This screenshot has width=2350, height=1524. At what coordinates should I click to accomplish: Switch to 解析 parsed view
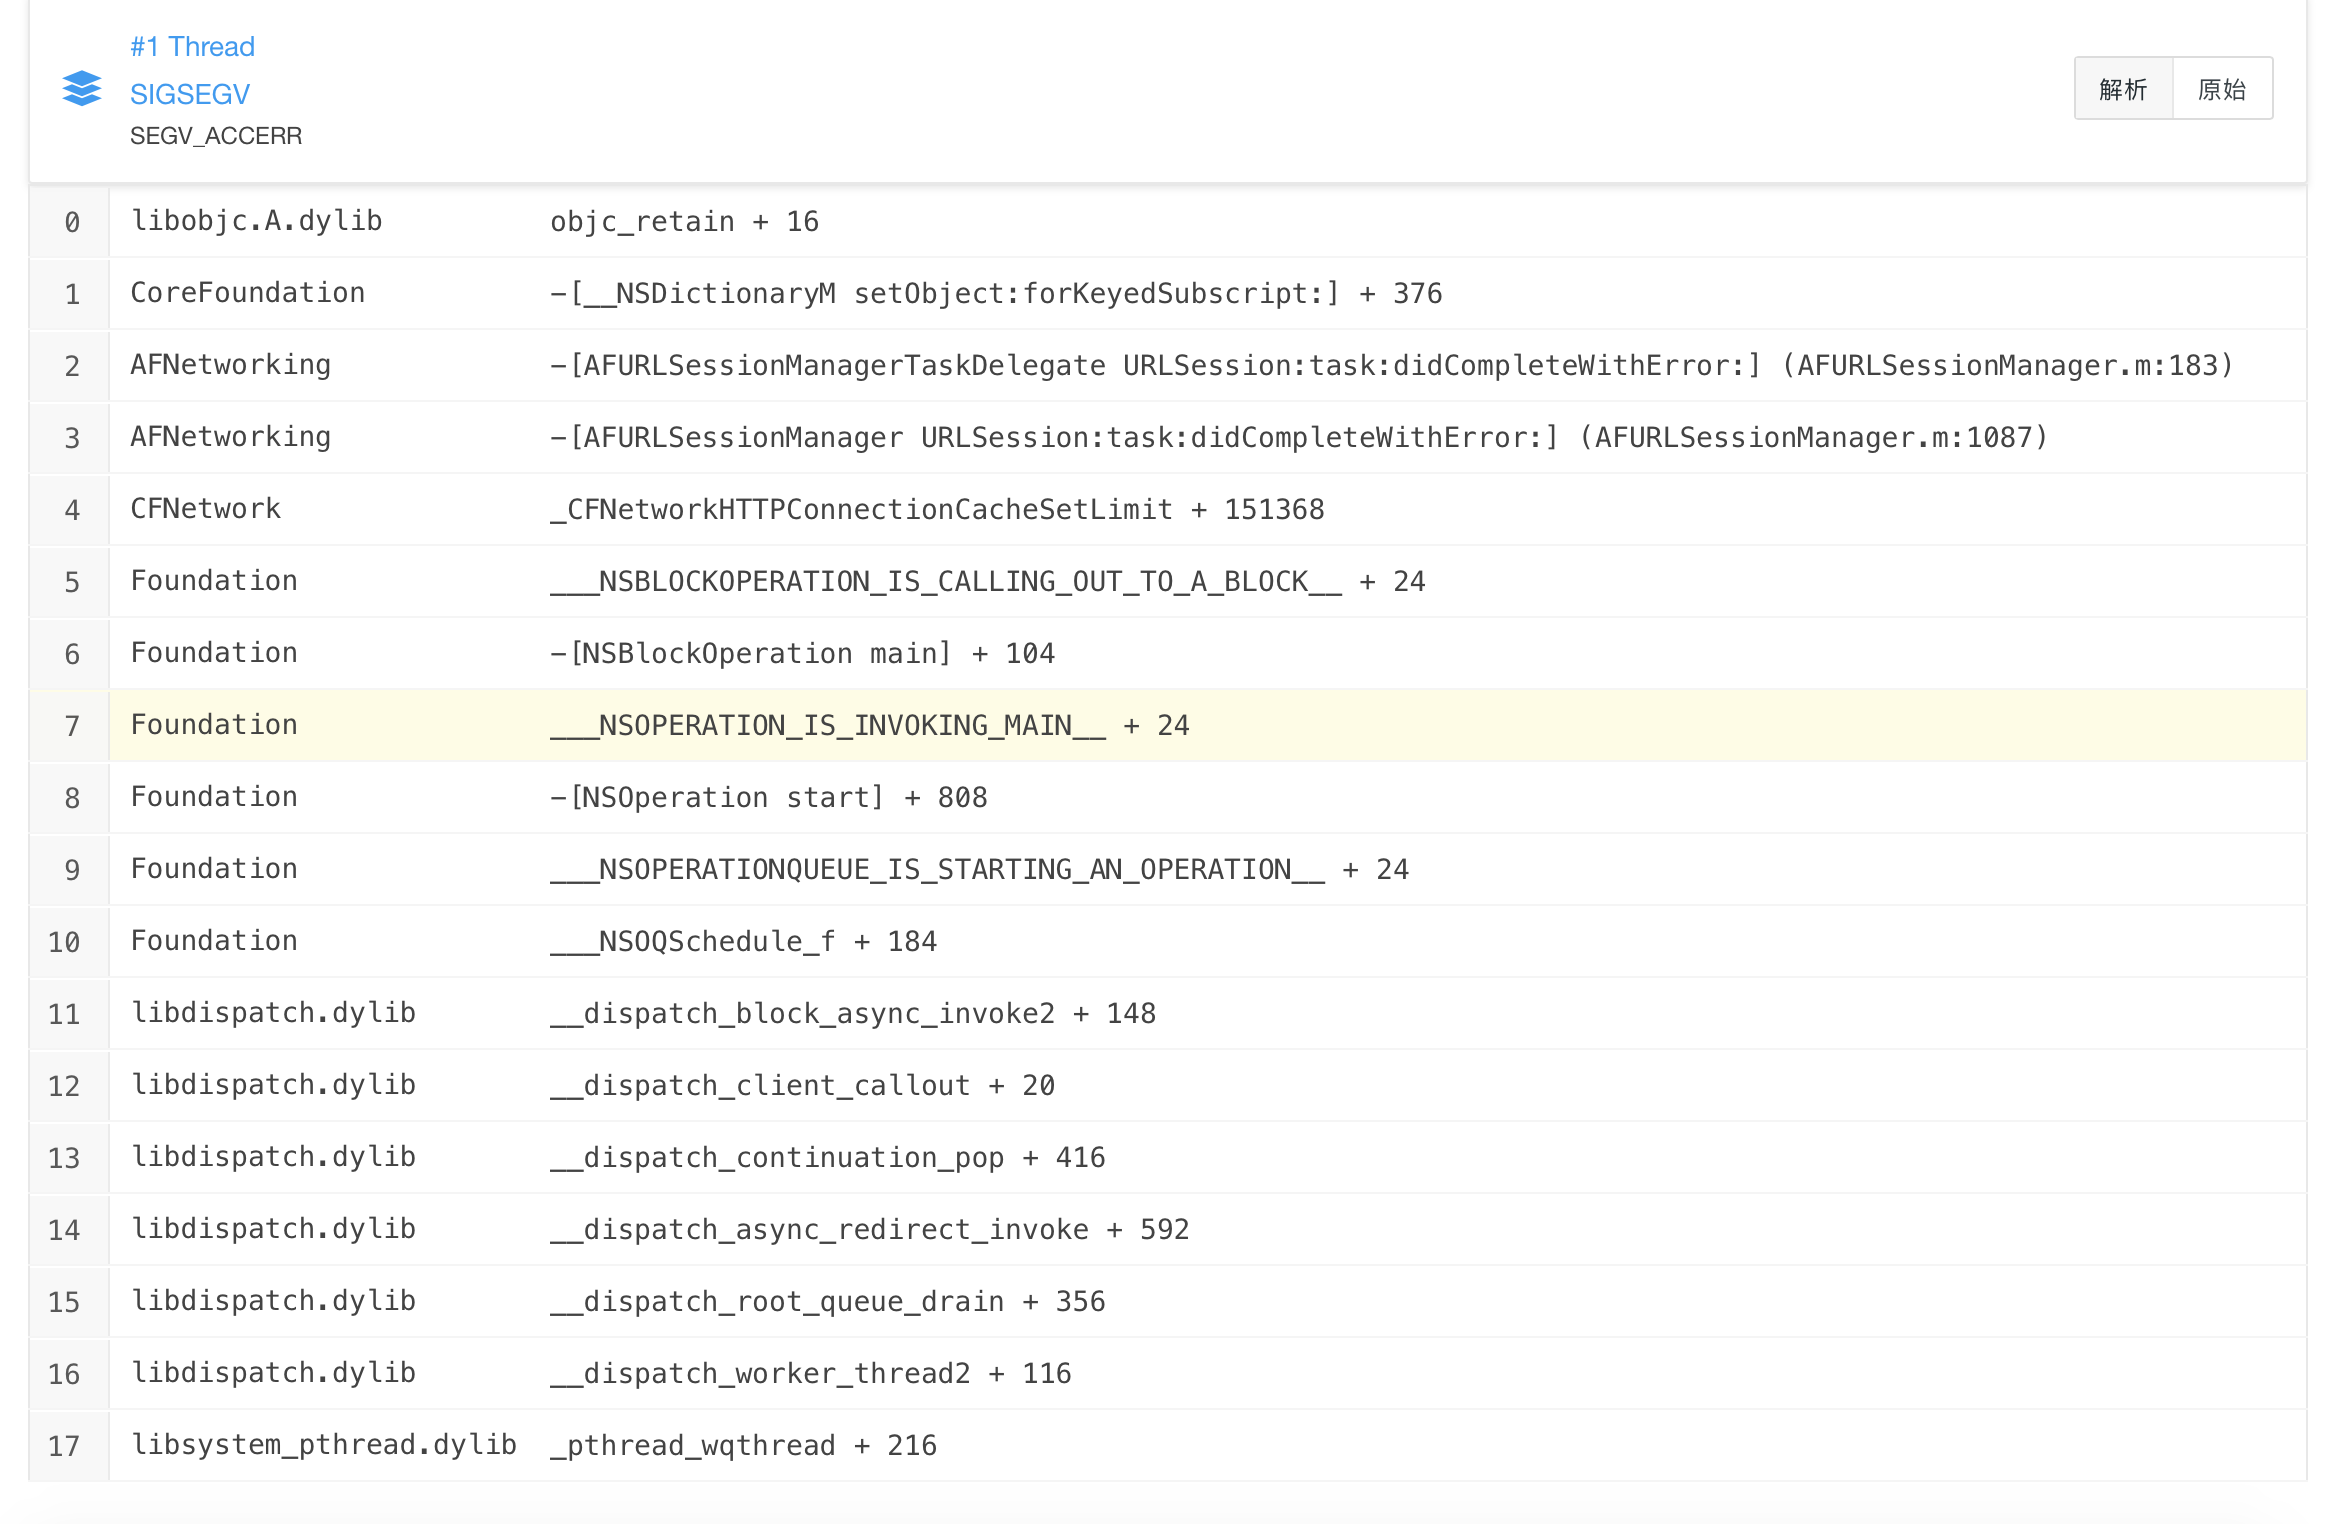[x=2123, y=89]
